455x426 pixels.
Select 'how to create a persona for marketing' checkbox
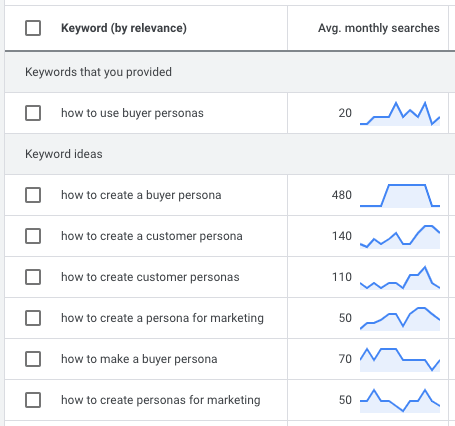click(33, 318)
